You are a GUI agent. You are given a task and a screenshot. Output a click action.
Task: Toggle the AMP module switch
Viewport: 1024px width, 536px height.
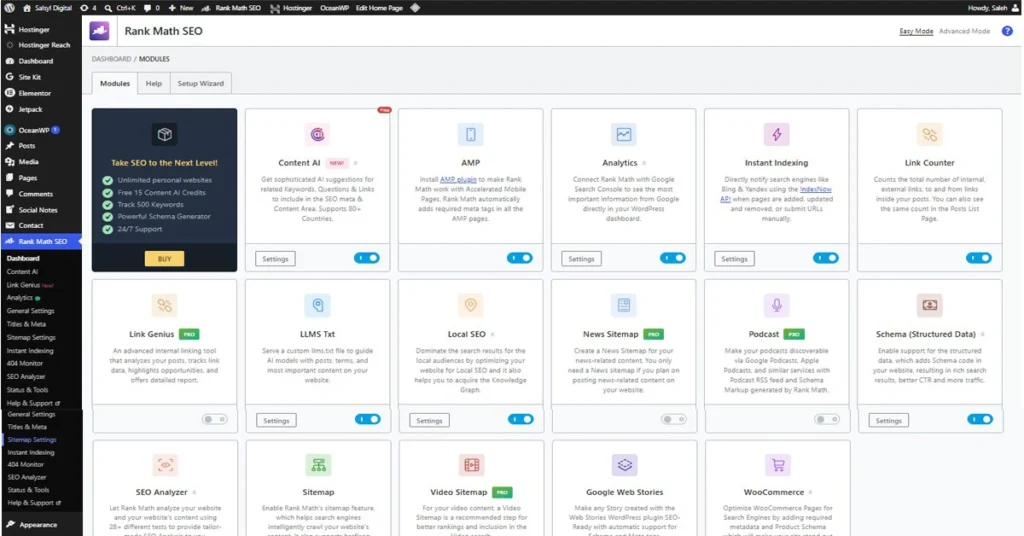click(520, 258)
